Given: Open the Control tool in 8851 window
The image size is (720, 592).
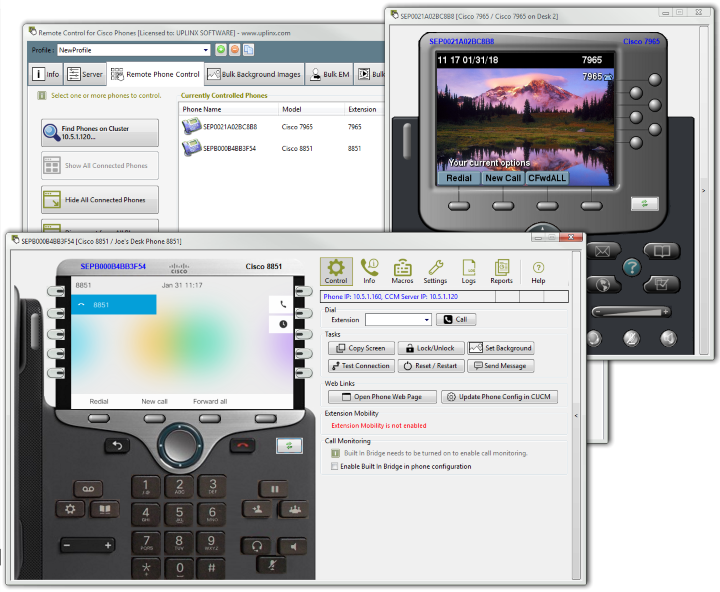Looking at the screenshot, I should tap(336, 271).
